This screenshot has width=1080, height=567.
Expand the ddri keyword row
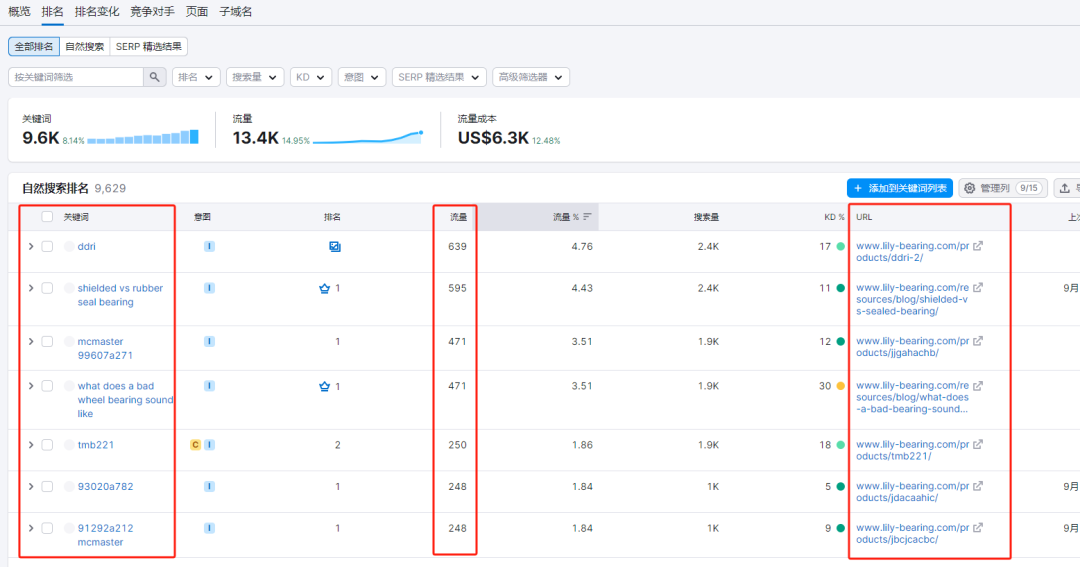31,247
